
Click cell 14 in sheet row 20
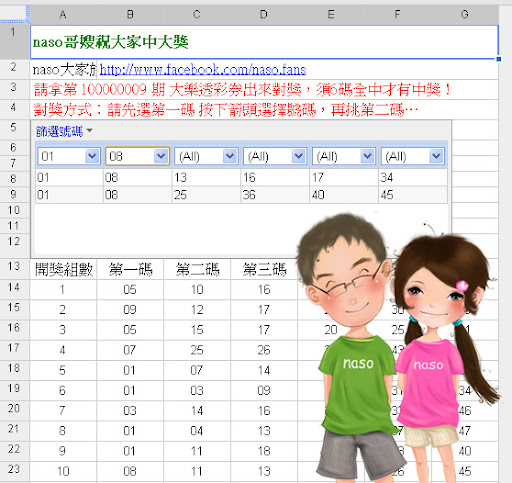(x=197, y=411)
